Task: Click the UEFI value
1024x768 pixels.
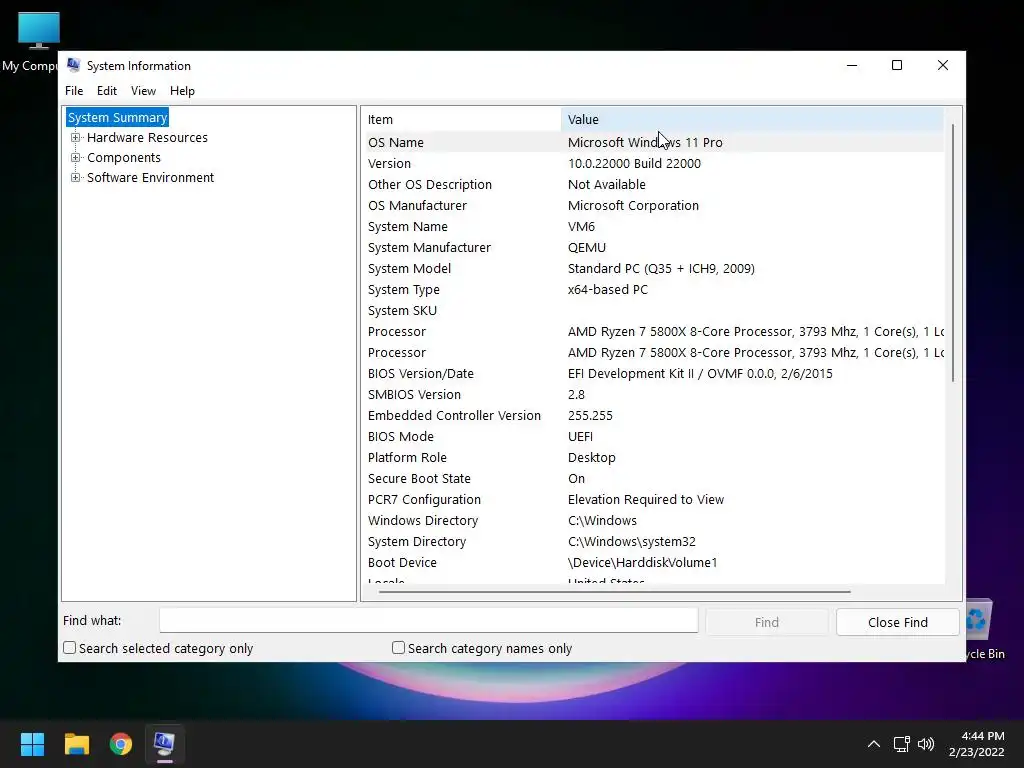Action: pyautogui.click(x=580, y=436)
